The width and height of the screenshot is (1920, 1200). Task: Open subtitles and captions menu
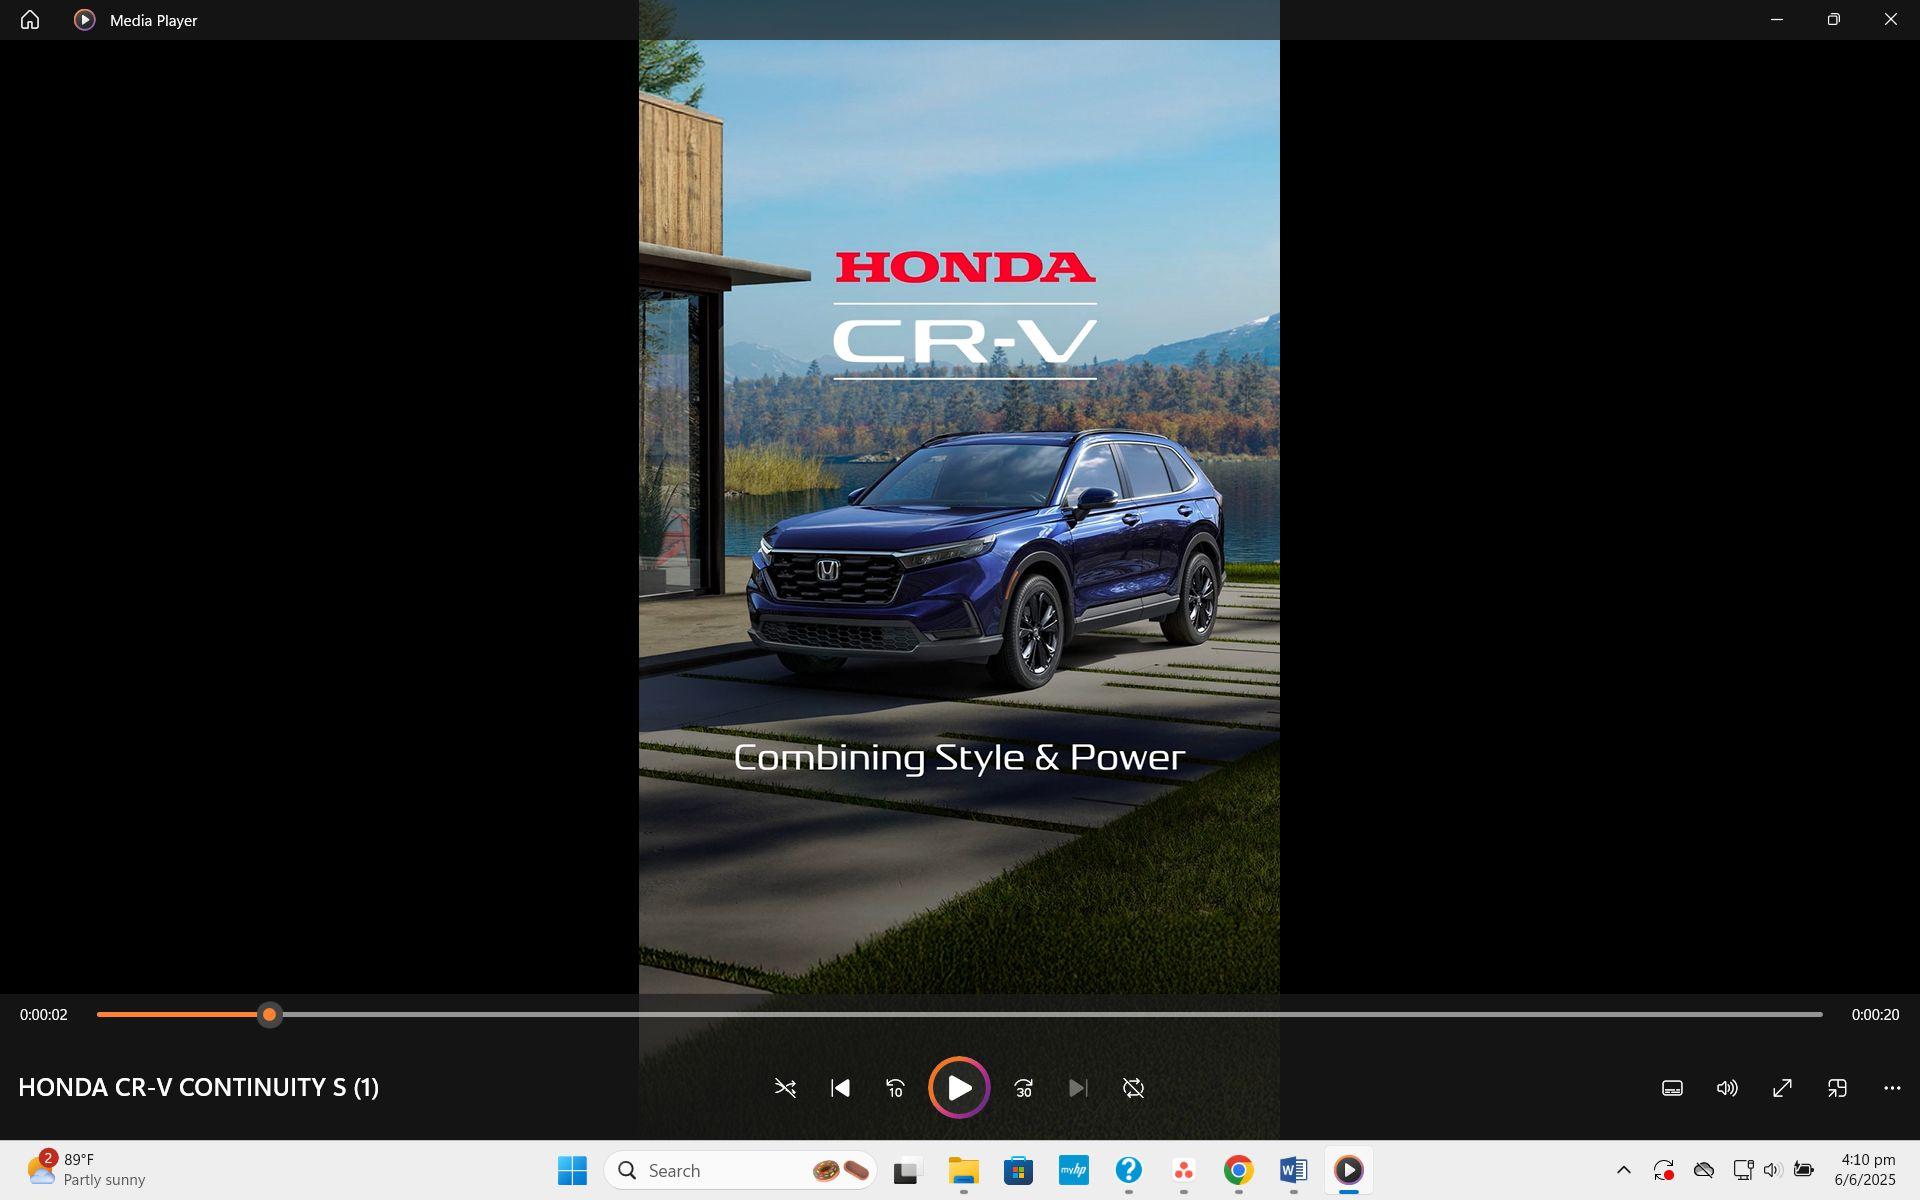(1672, 1088)
